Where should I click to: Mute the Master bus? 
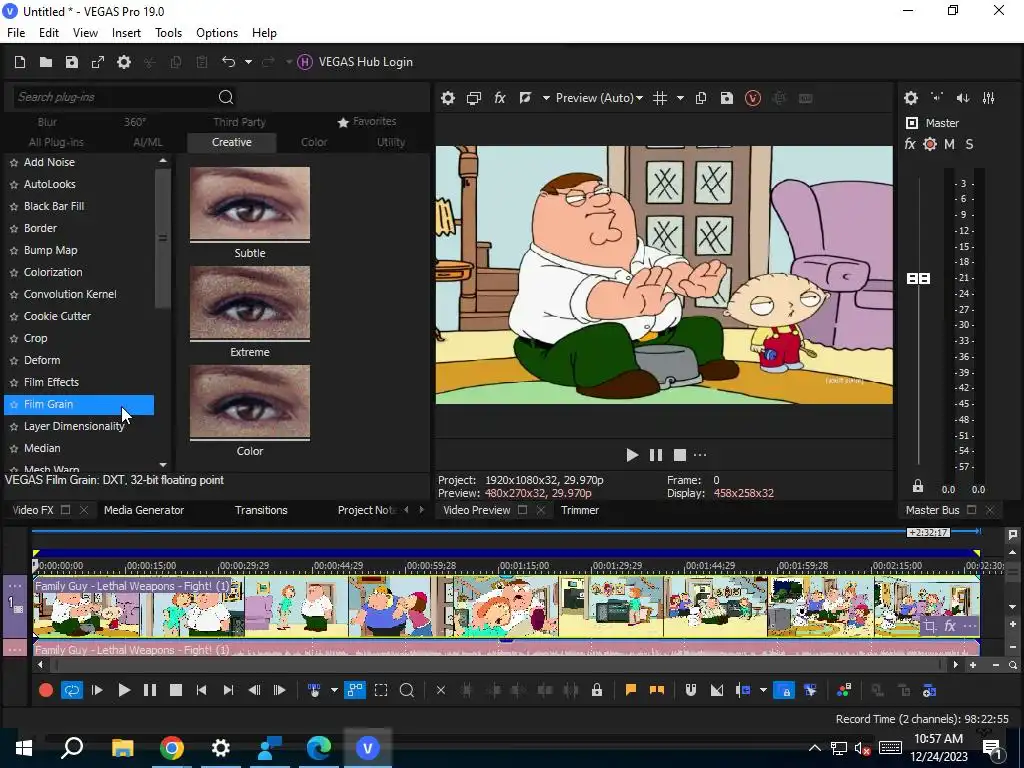(x=949, y=144)
